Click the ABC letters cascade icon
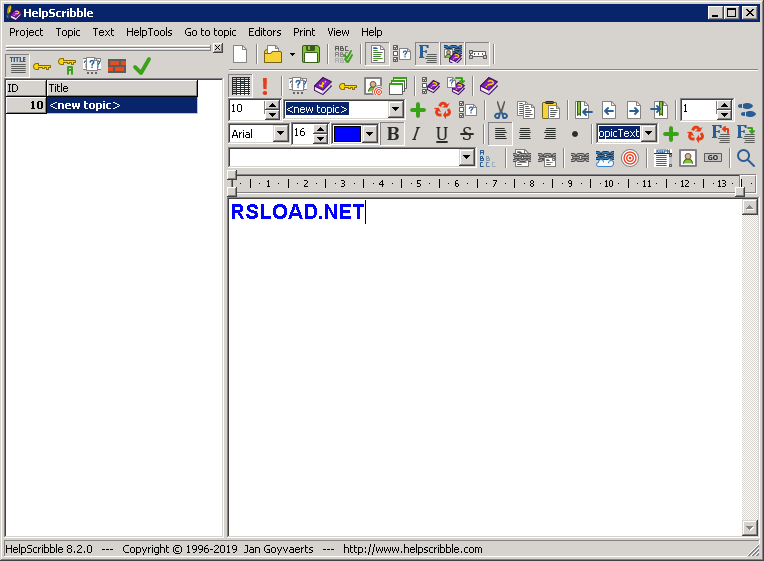 click(x=487, y=158)
